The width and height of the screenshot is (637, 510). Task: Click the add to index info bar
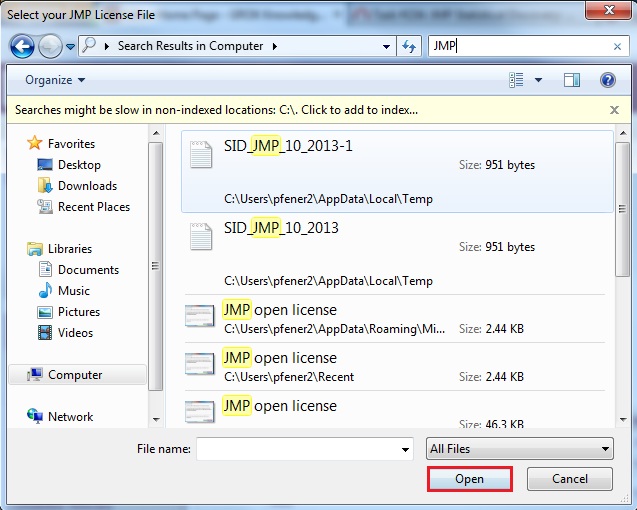point(216,110)
